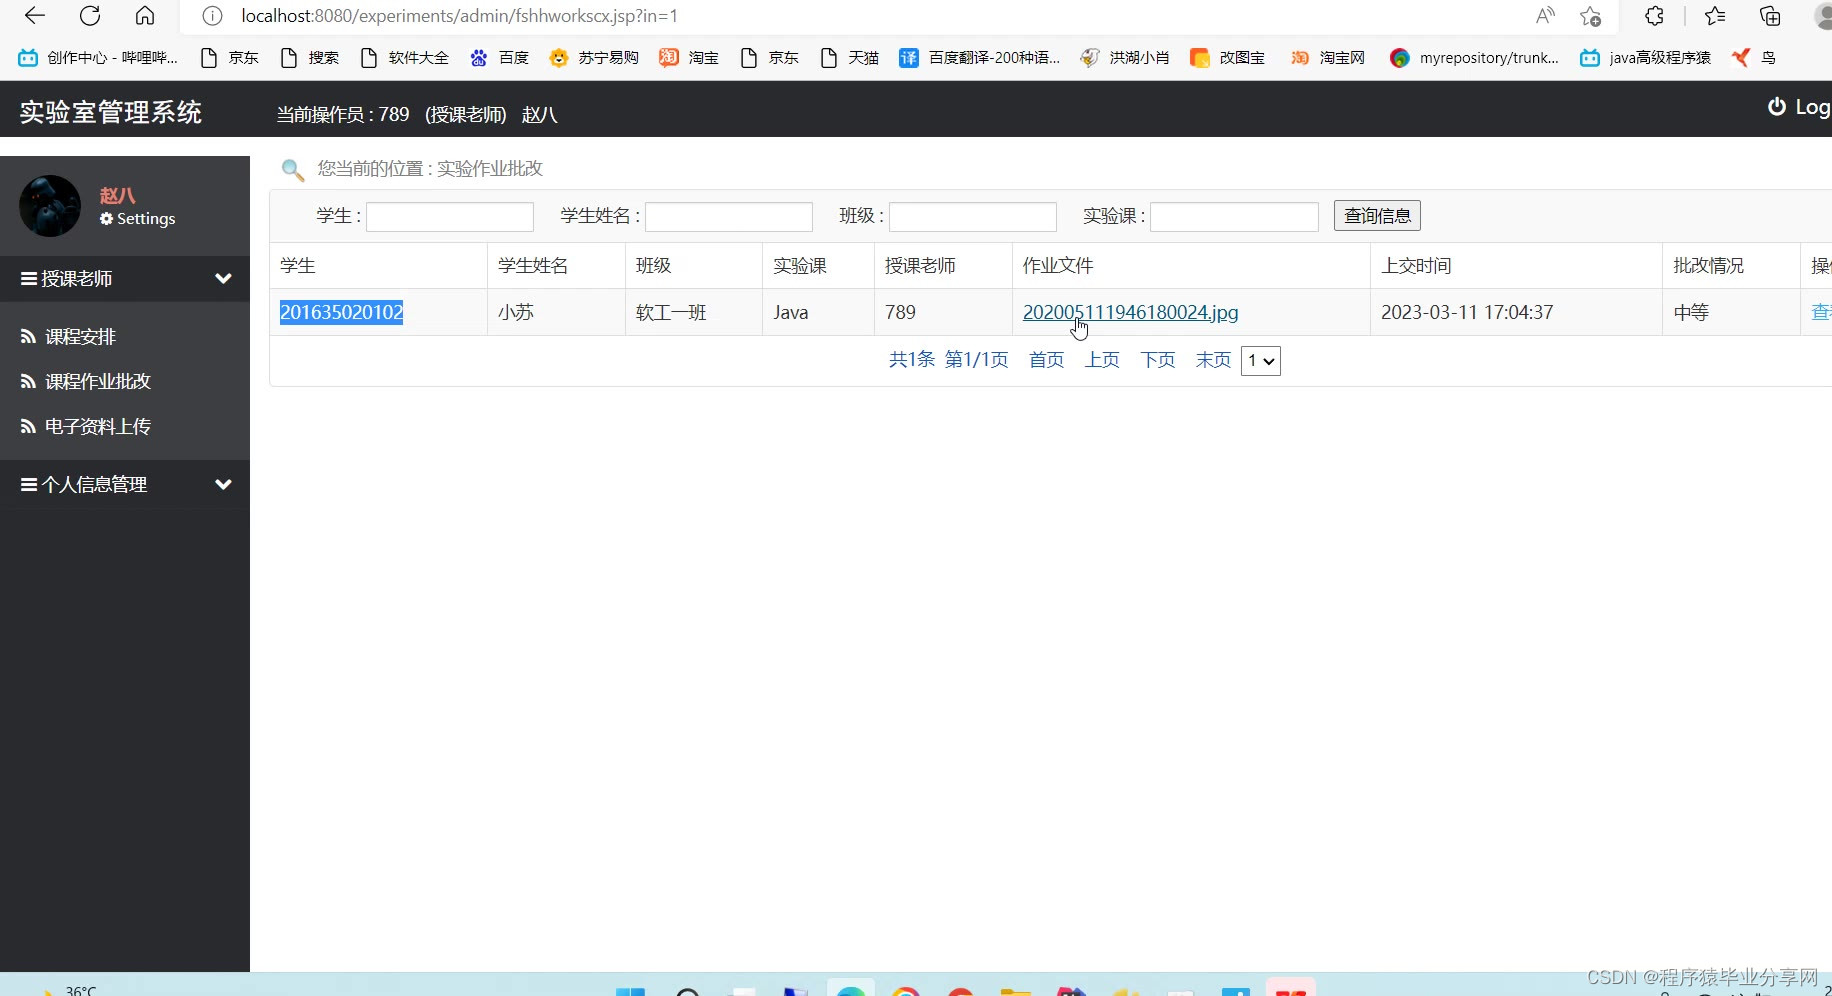Click the browser address bar URL
This screenshot has width=1832, height=996.
(459, 16)
